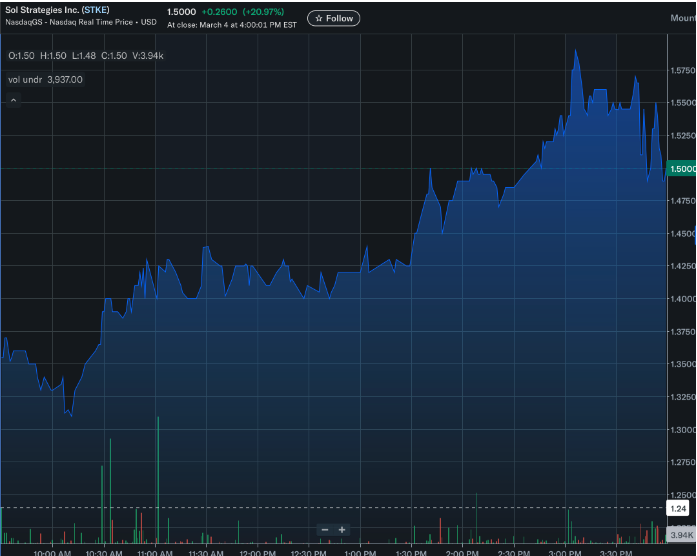The height and width of the screenshot is (556, 697).
Task: Zoom in the chart with plus icon
Action: click(x=342, y=530)
